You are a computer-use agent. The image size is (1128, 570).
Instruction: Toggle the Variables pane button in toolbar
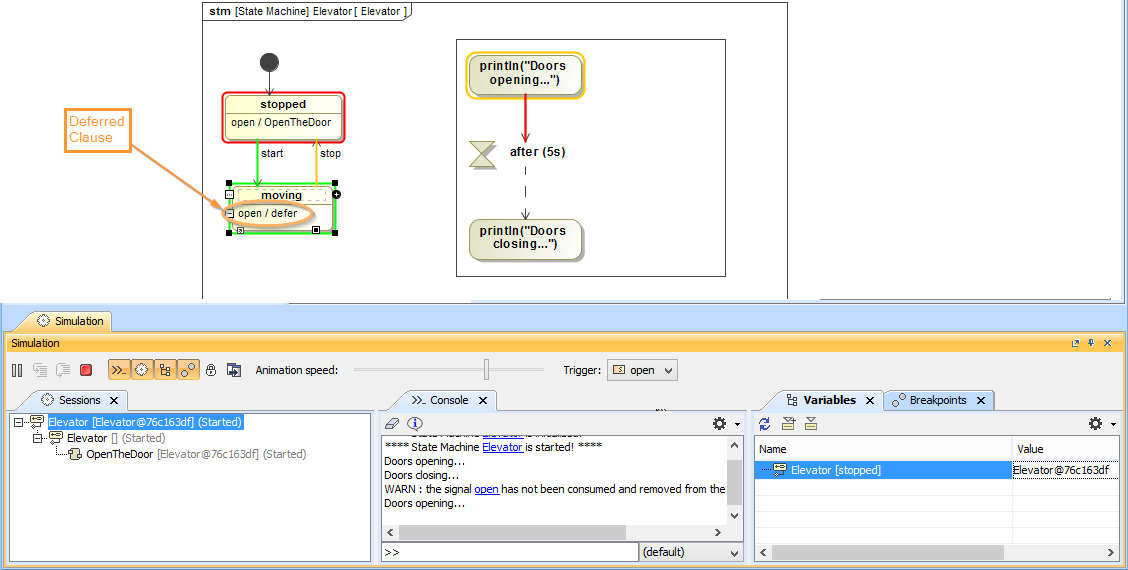tap(165, 370)
